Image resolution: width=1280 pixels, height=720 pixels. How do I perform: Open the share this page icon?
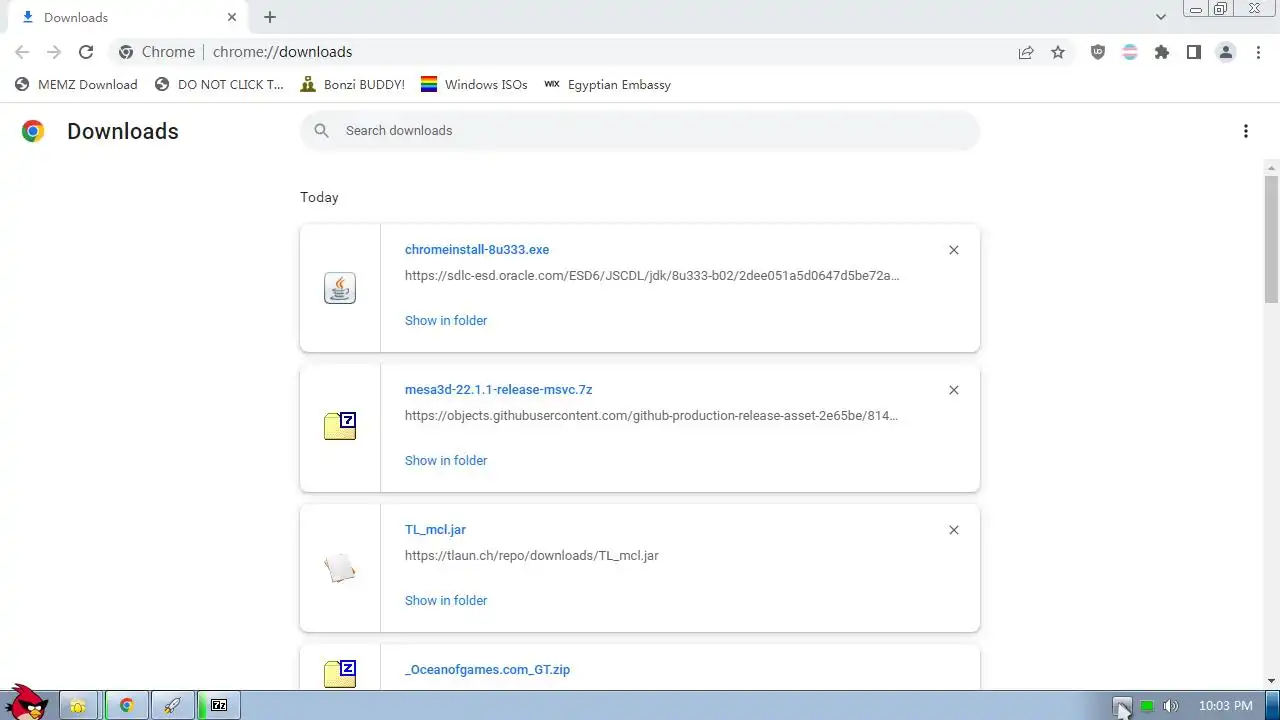(x=1026, y=52)
